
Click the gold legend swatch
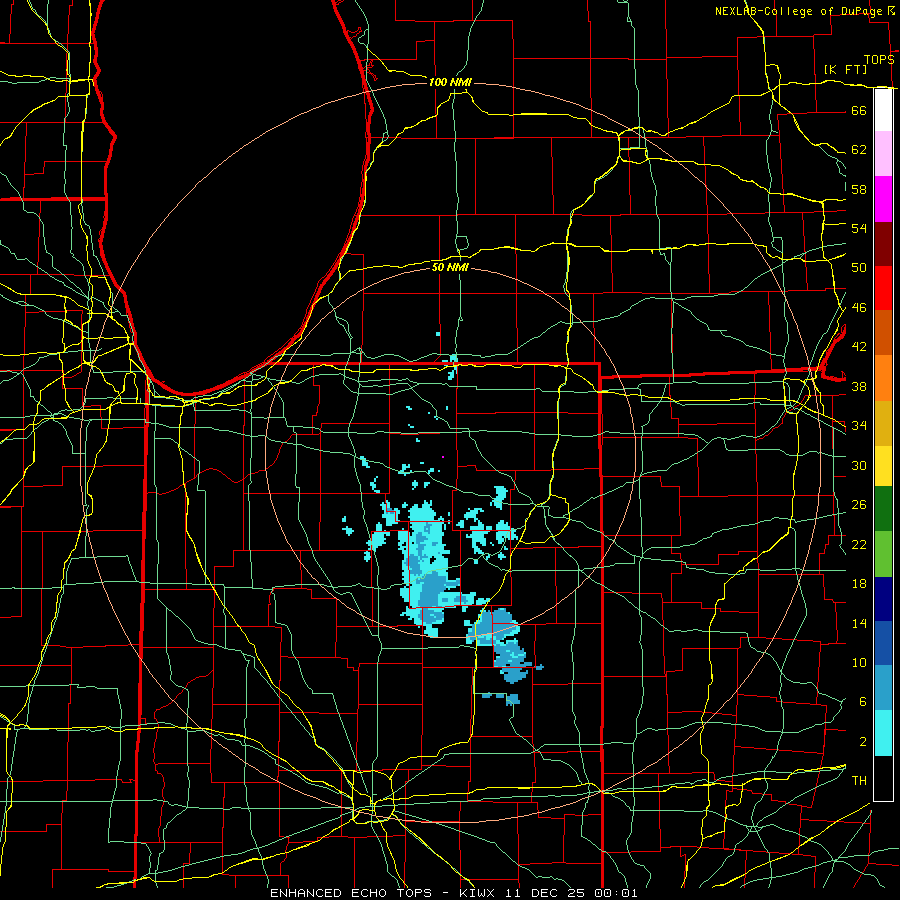point(883,423)
